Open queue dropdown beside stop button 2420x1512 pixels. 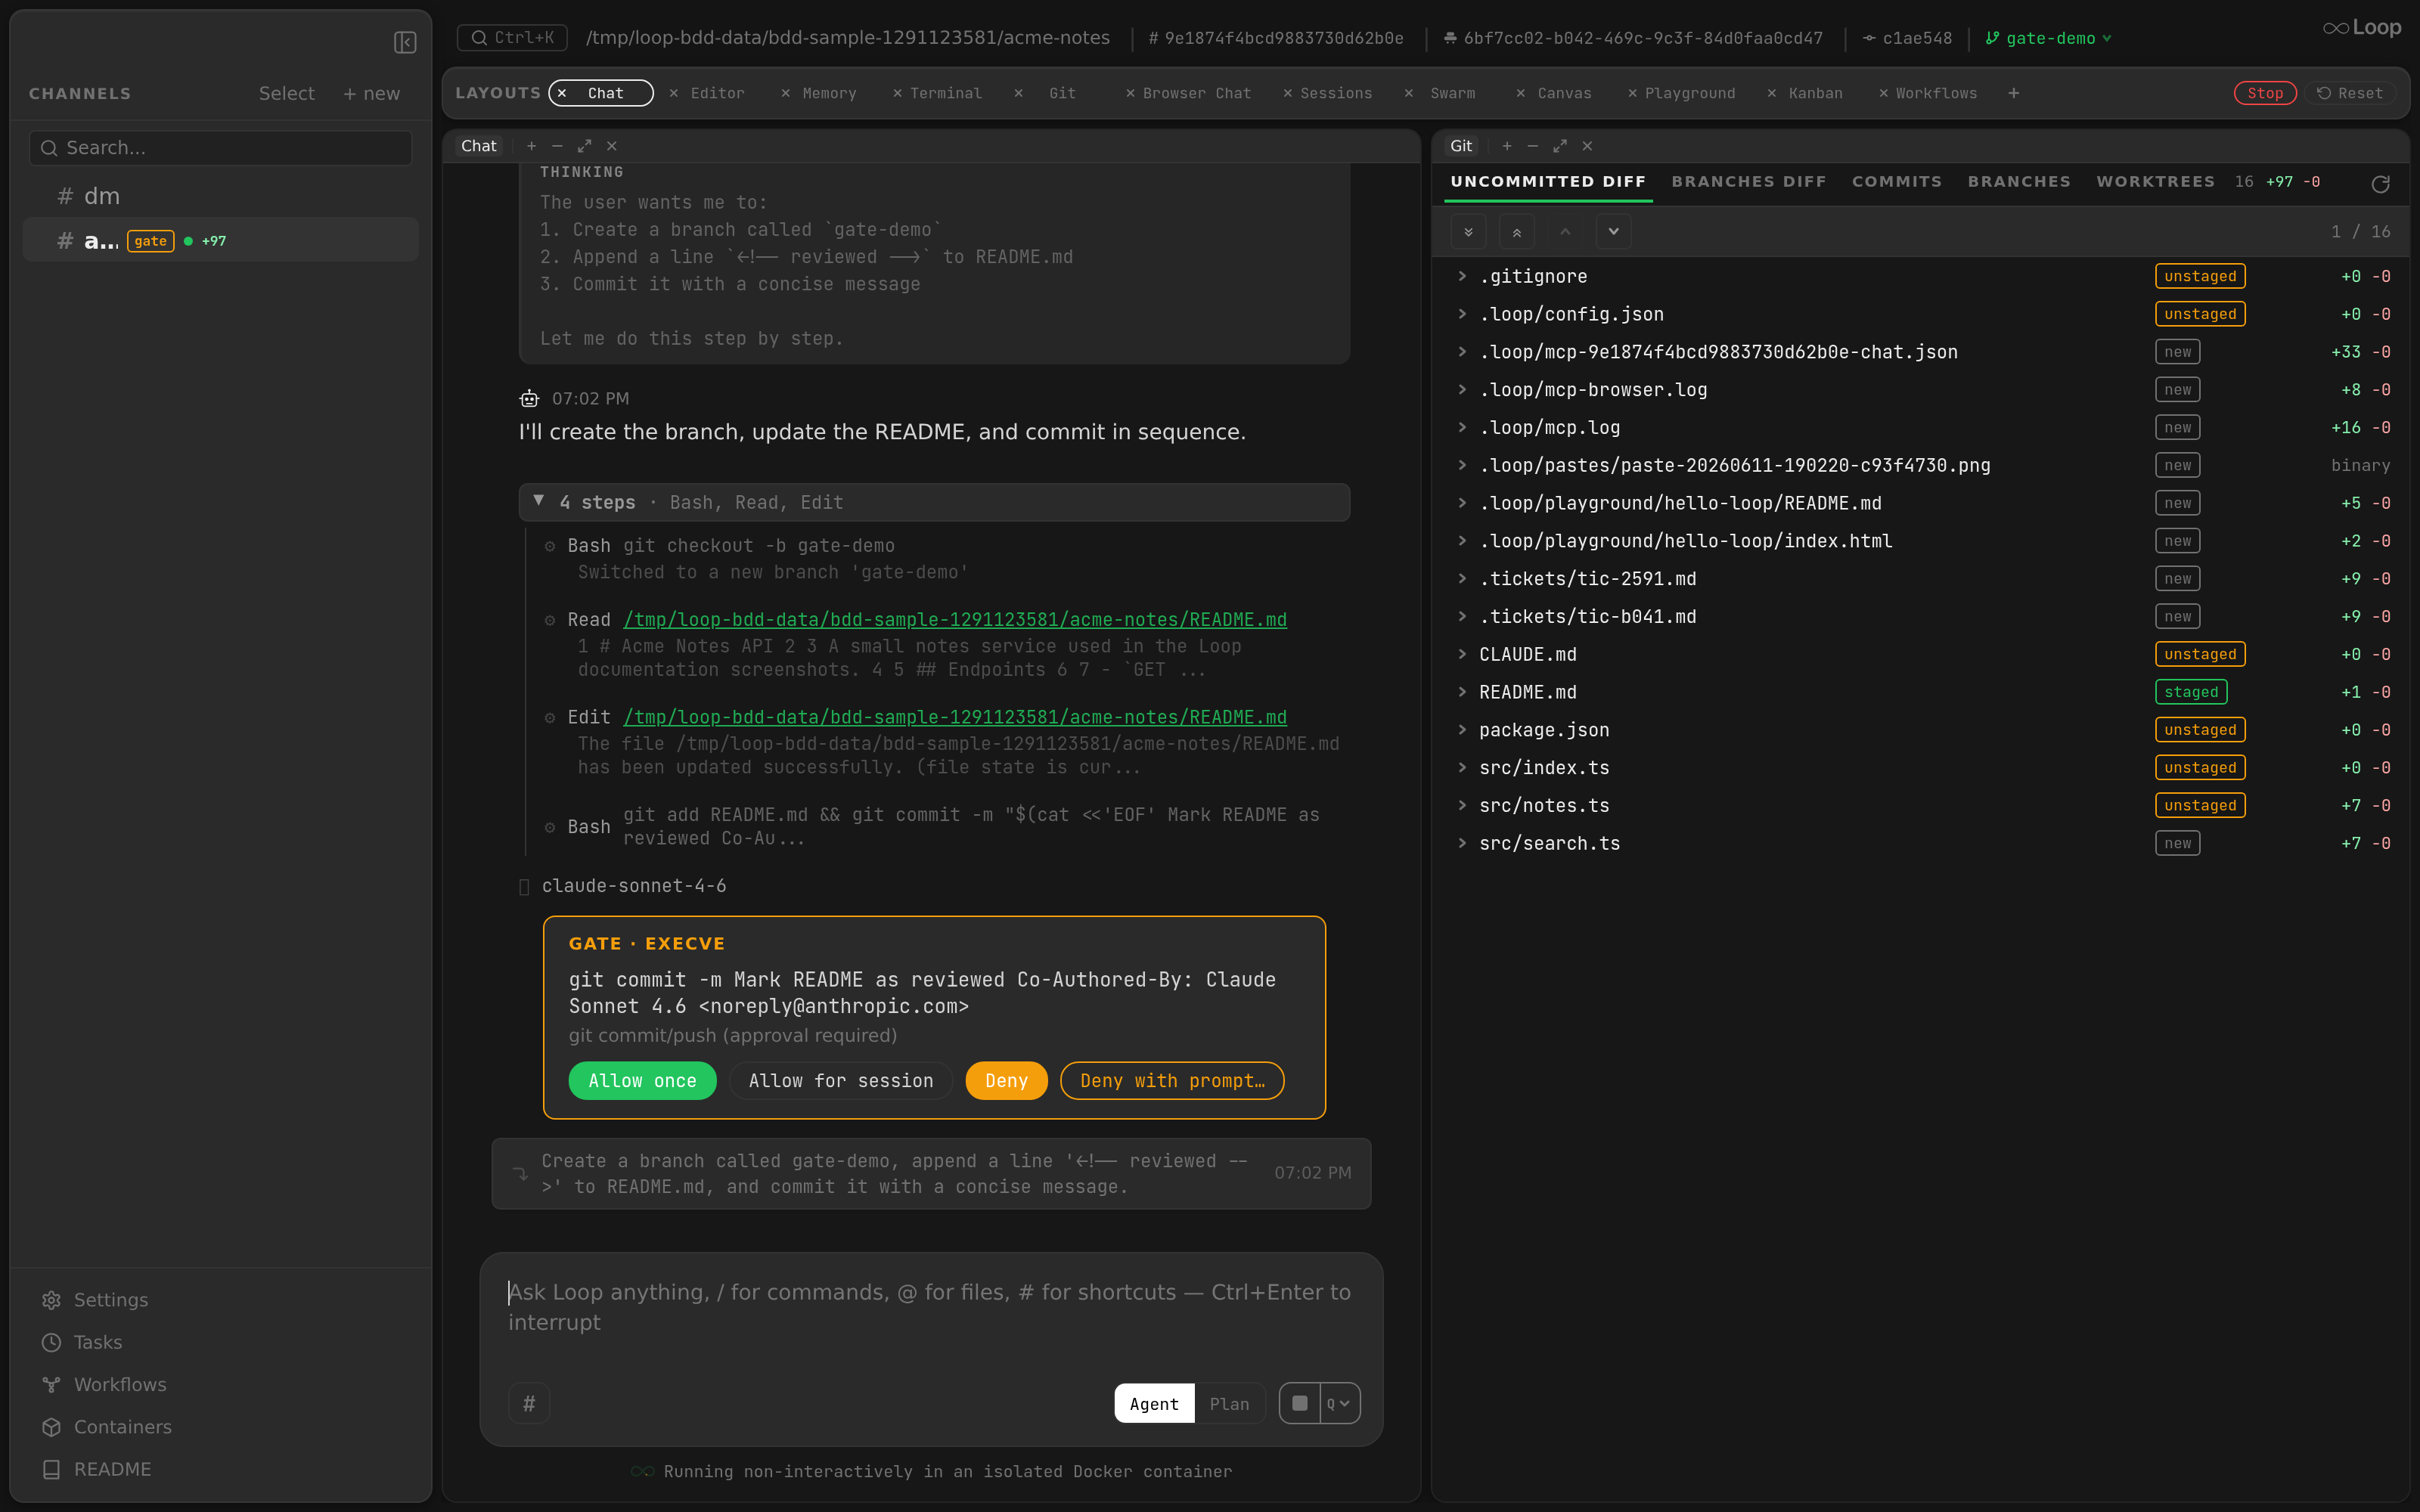point(1340,1403)
